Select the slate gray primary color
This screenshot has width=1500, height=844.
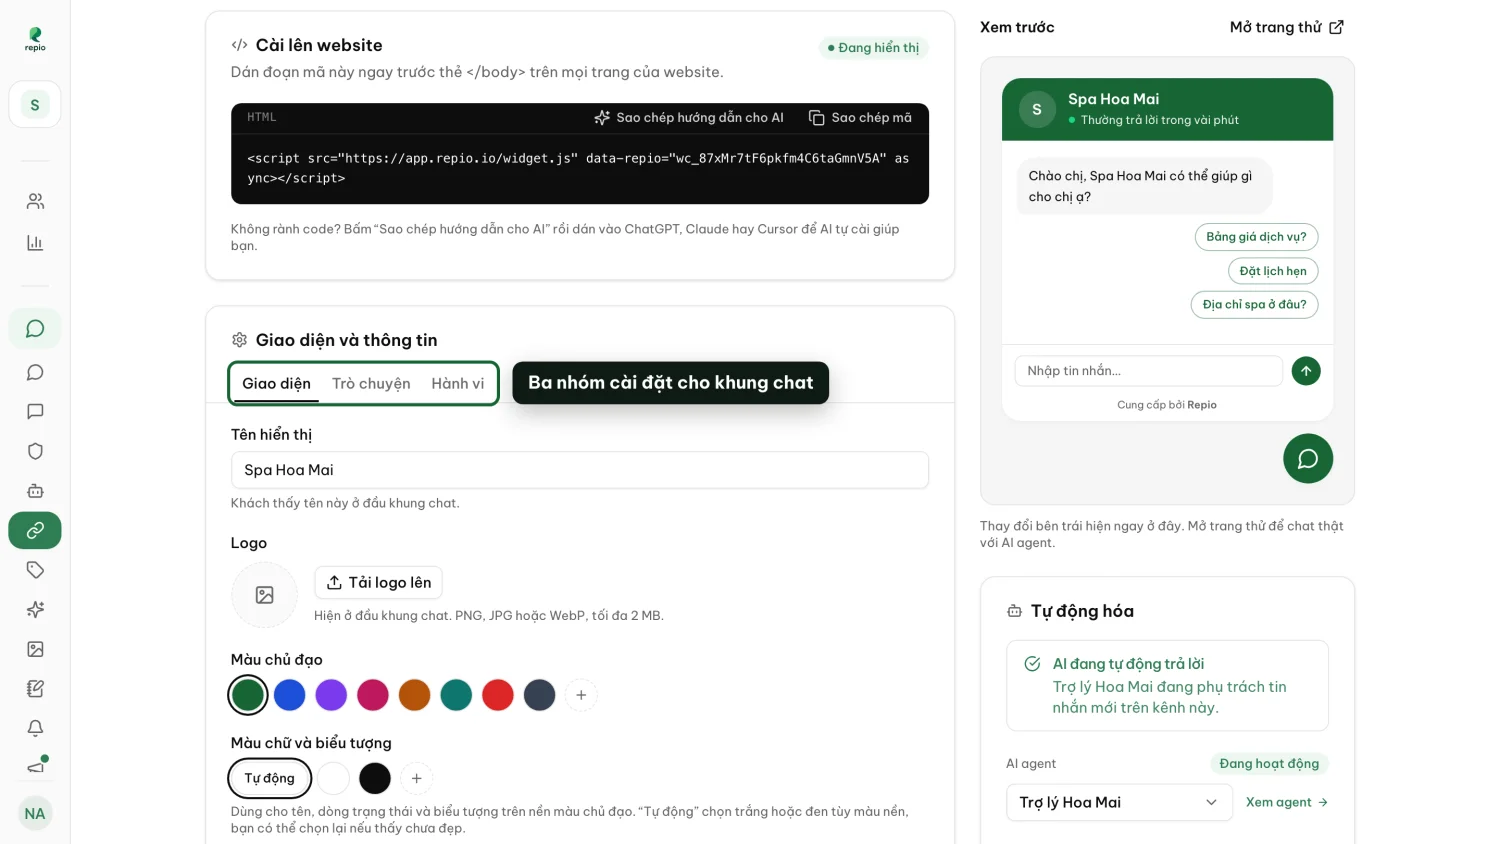click(x=539, y=695)
